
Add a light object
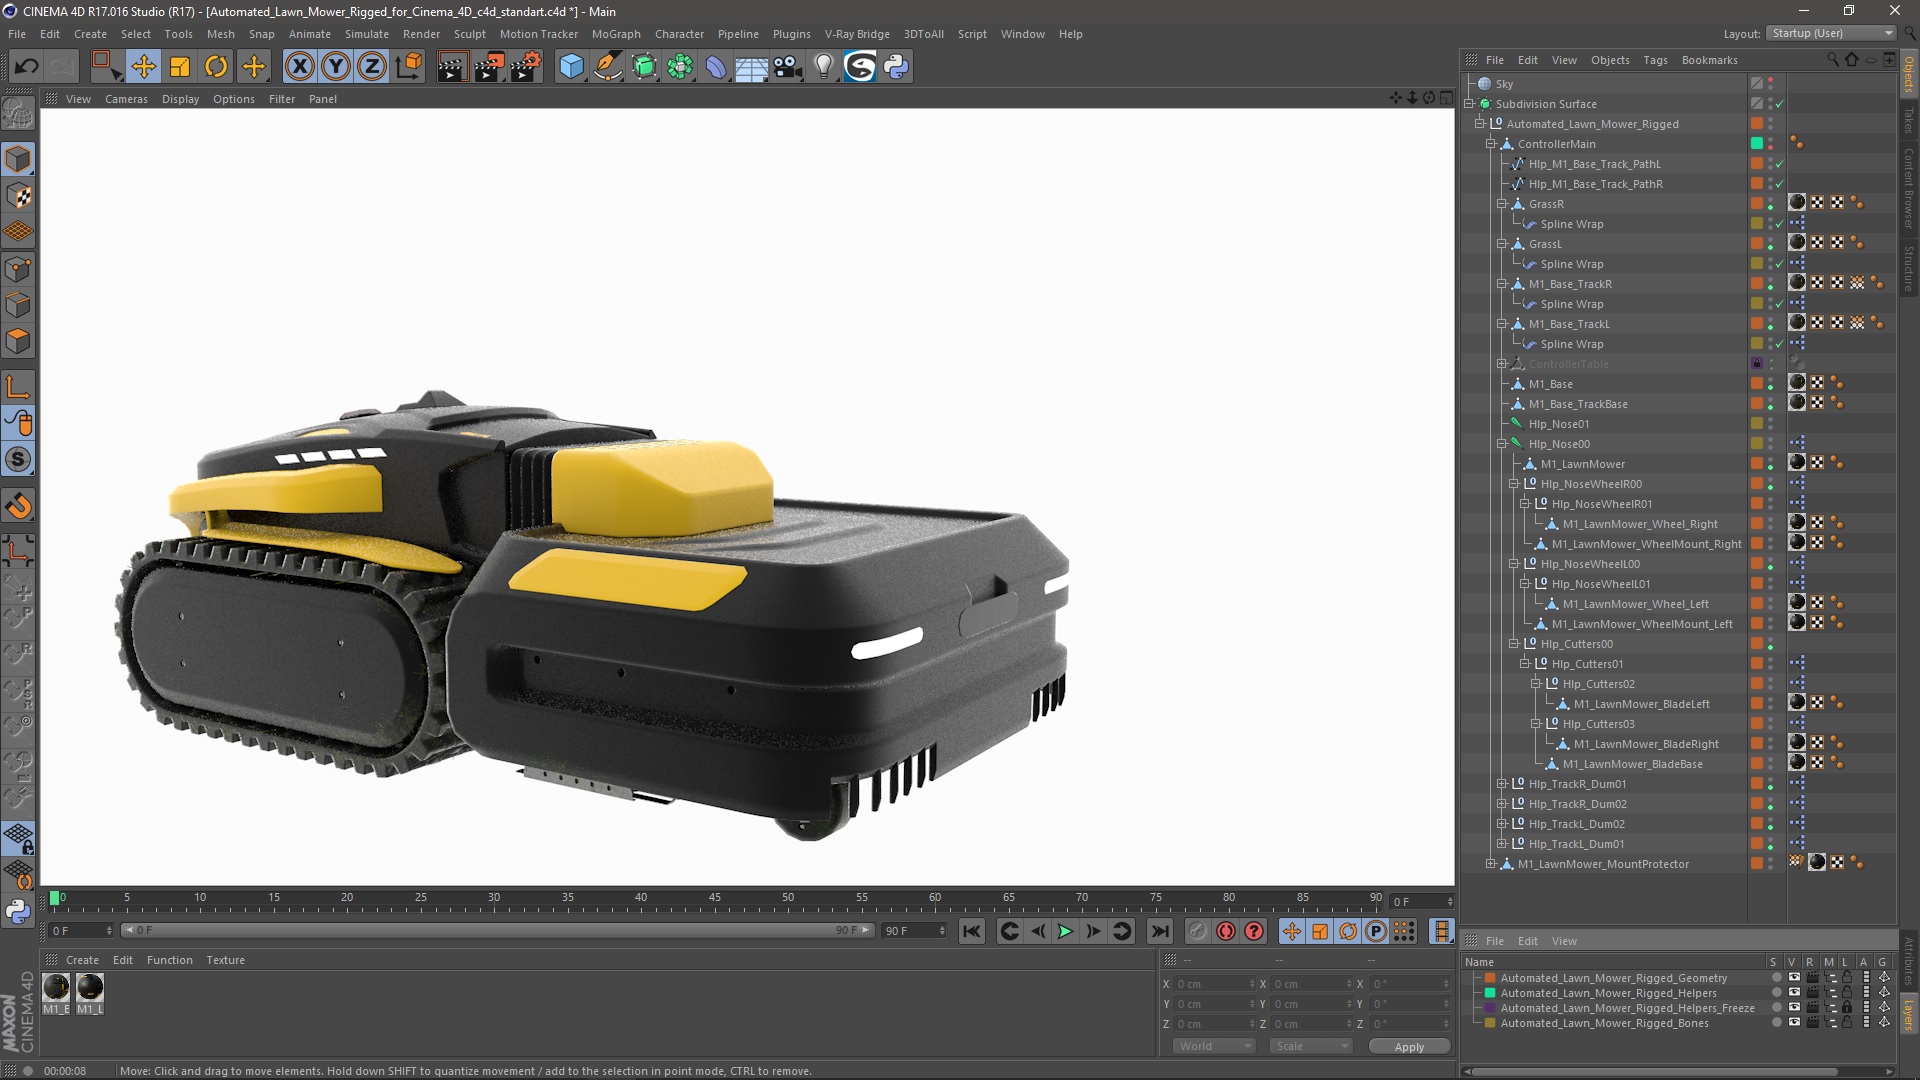click(x=824, y=67)
